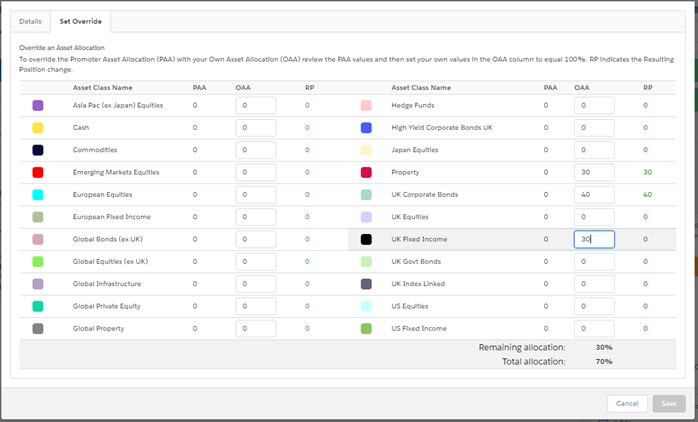
Task: Focus the OAA field for Global Private Equity
Action: pyautogui.click(x=256, y=306)
